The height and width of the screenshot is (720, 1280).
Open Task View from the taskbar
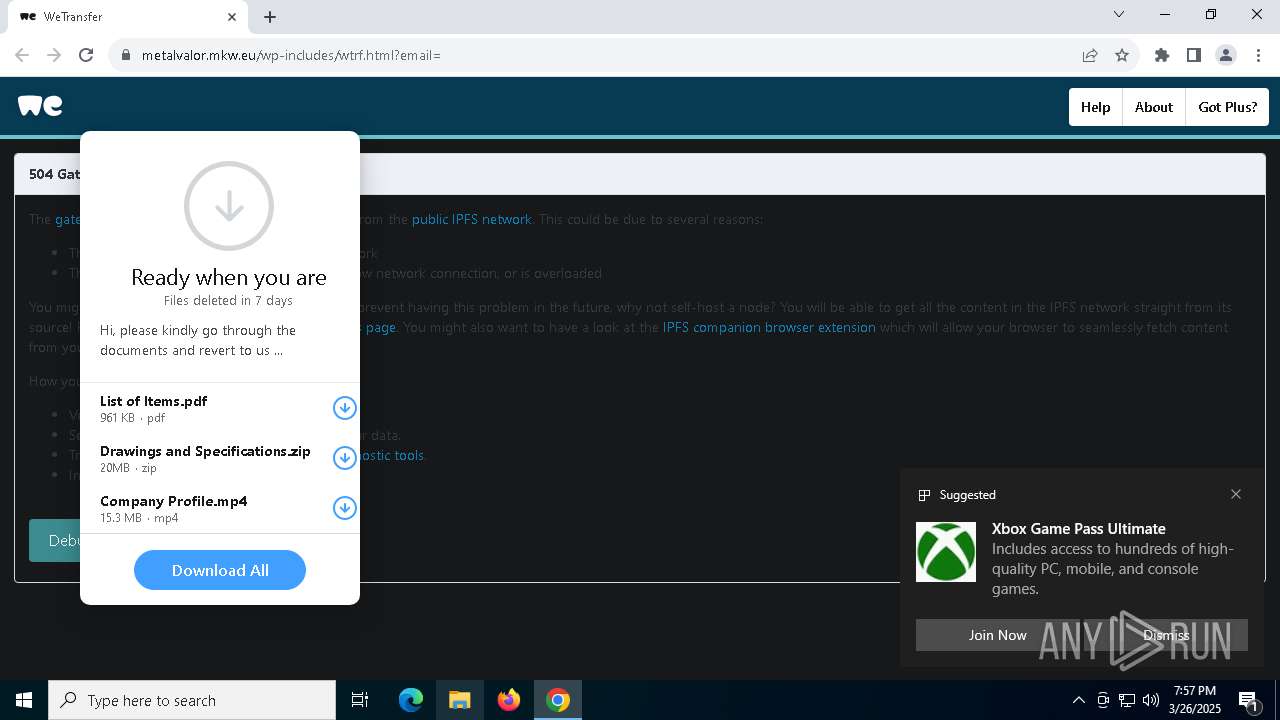coord(360,700)
